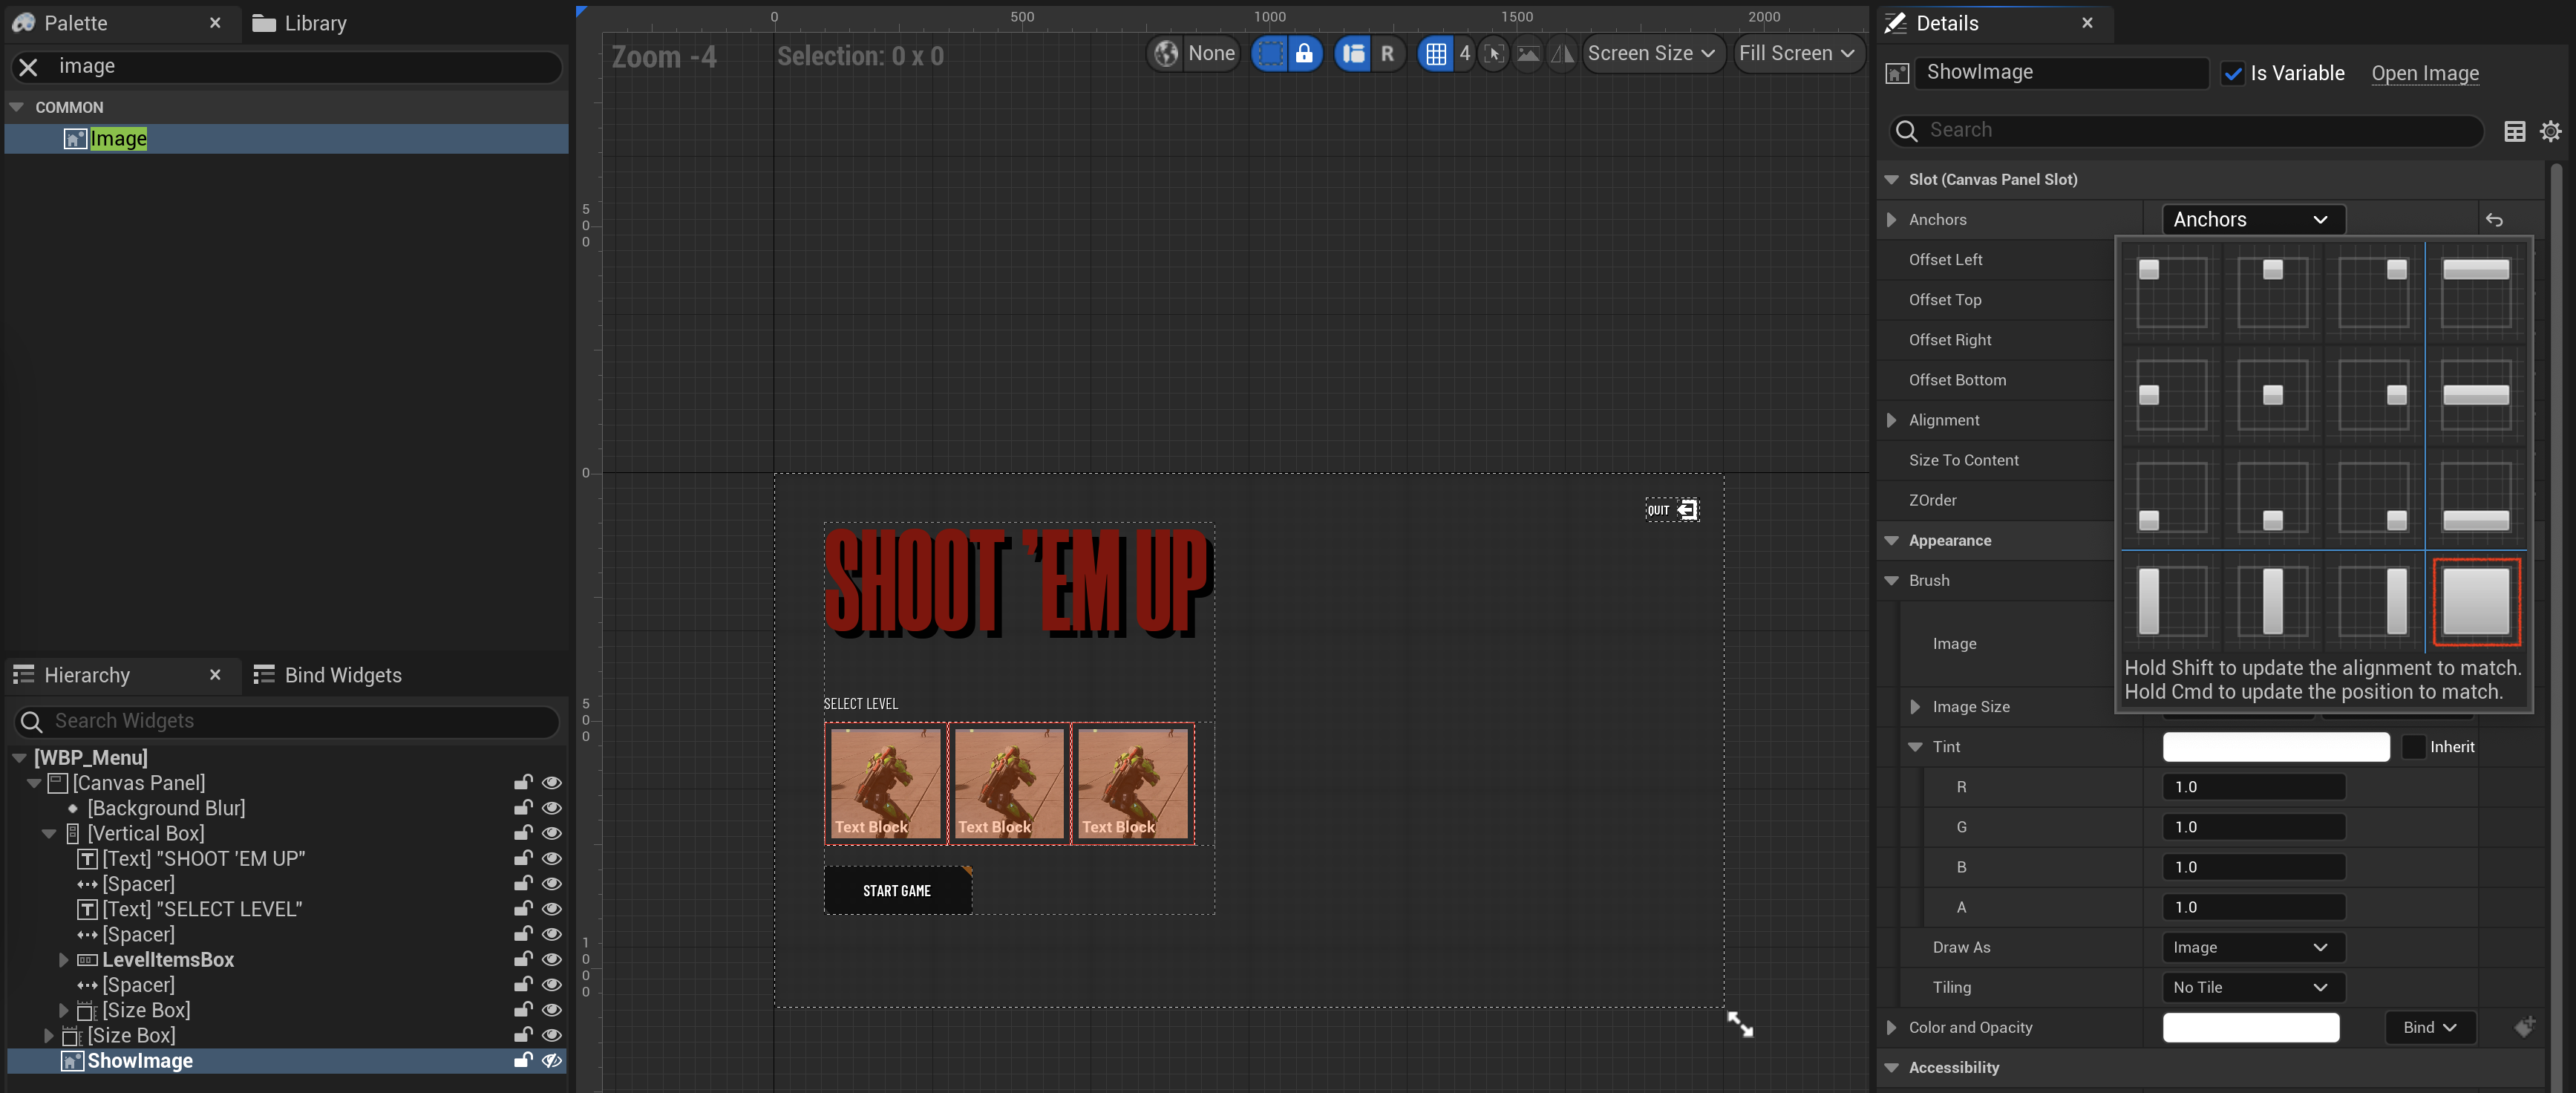The height and width of the screenshot is (1093, 2576).
Task: Select the full-stretch fill anchor preset
Action: point(2476,601)
